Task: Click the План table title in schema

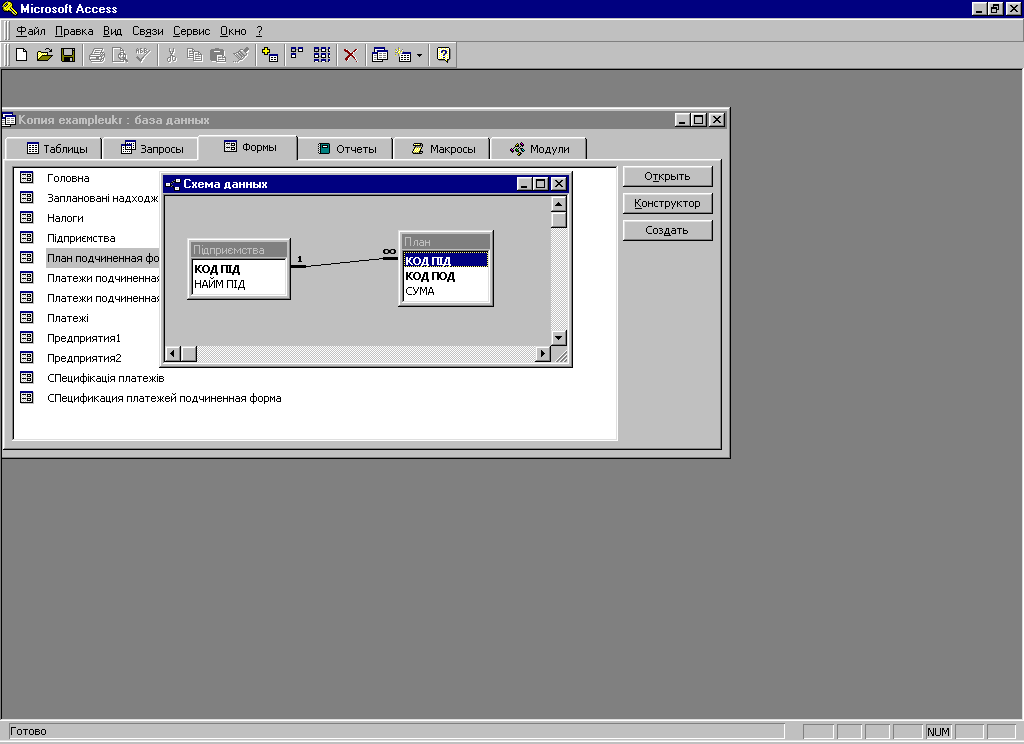Action: pos(445,242)
